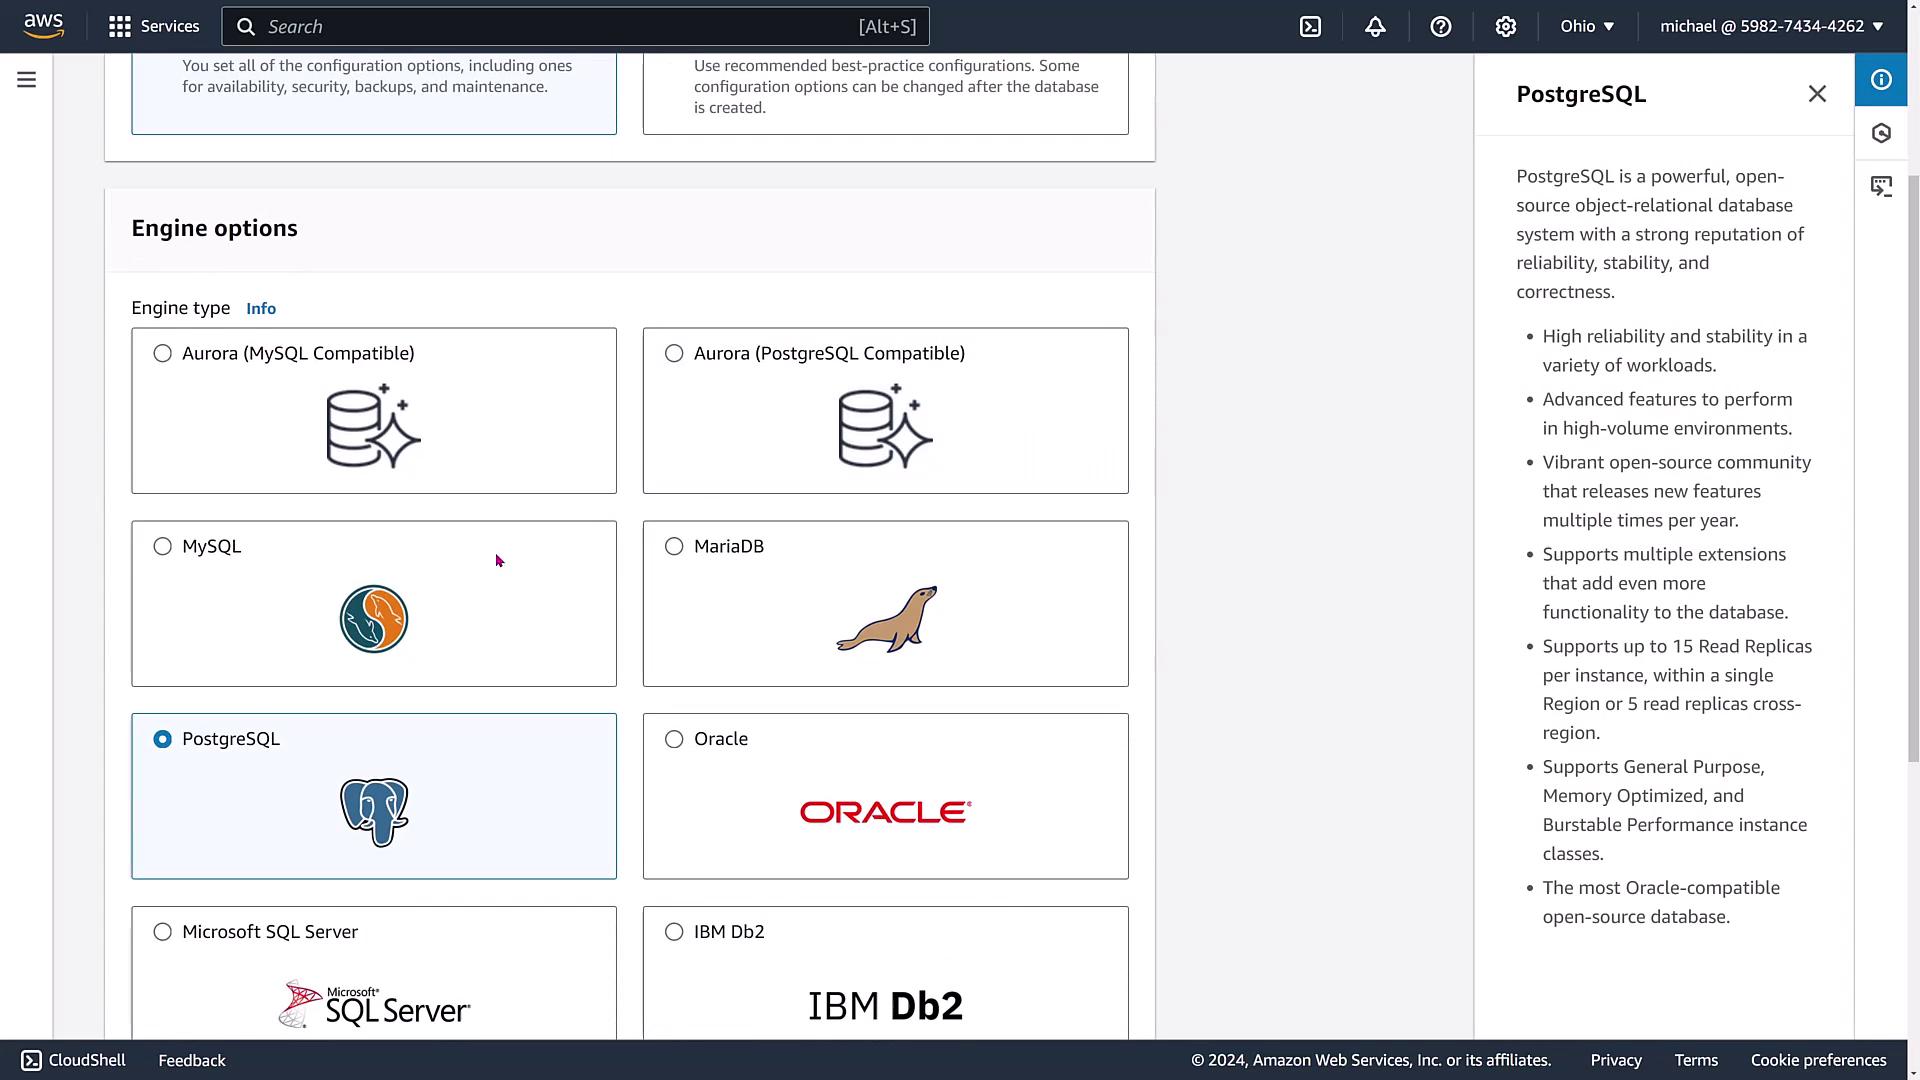This screenshot has height=1080, width=1920.
Task: Click the AWS search input field
Action: pyautogui.click(x=560, y=27)
